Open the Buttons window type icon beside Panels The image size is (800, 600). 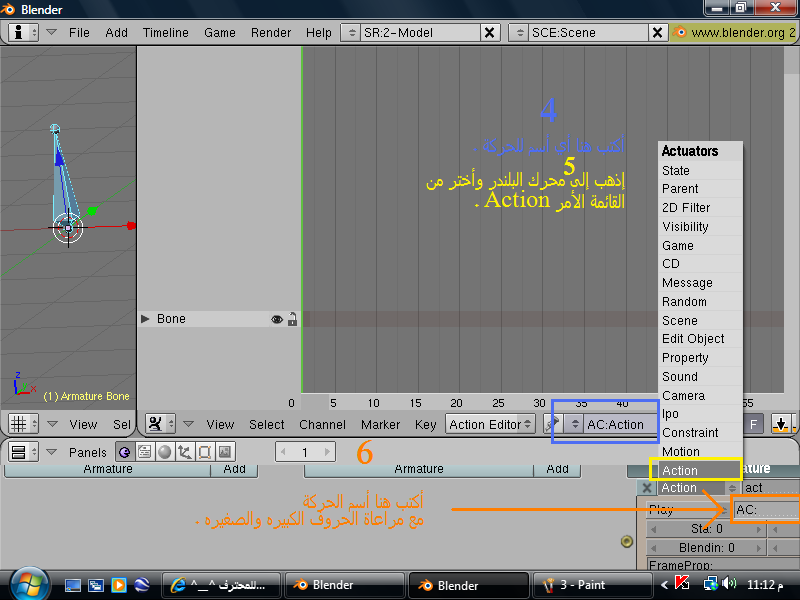[x=23, y=452]
